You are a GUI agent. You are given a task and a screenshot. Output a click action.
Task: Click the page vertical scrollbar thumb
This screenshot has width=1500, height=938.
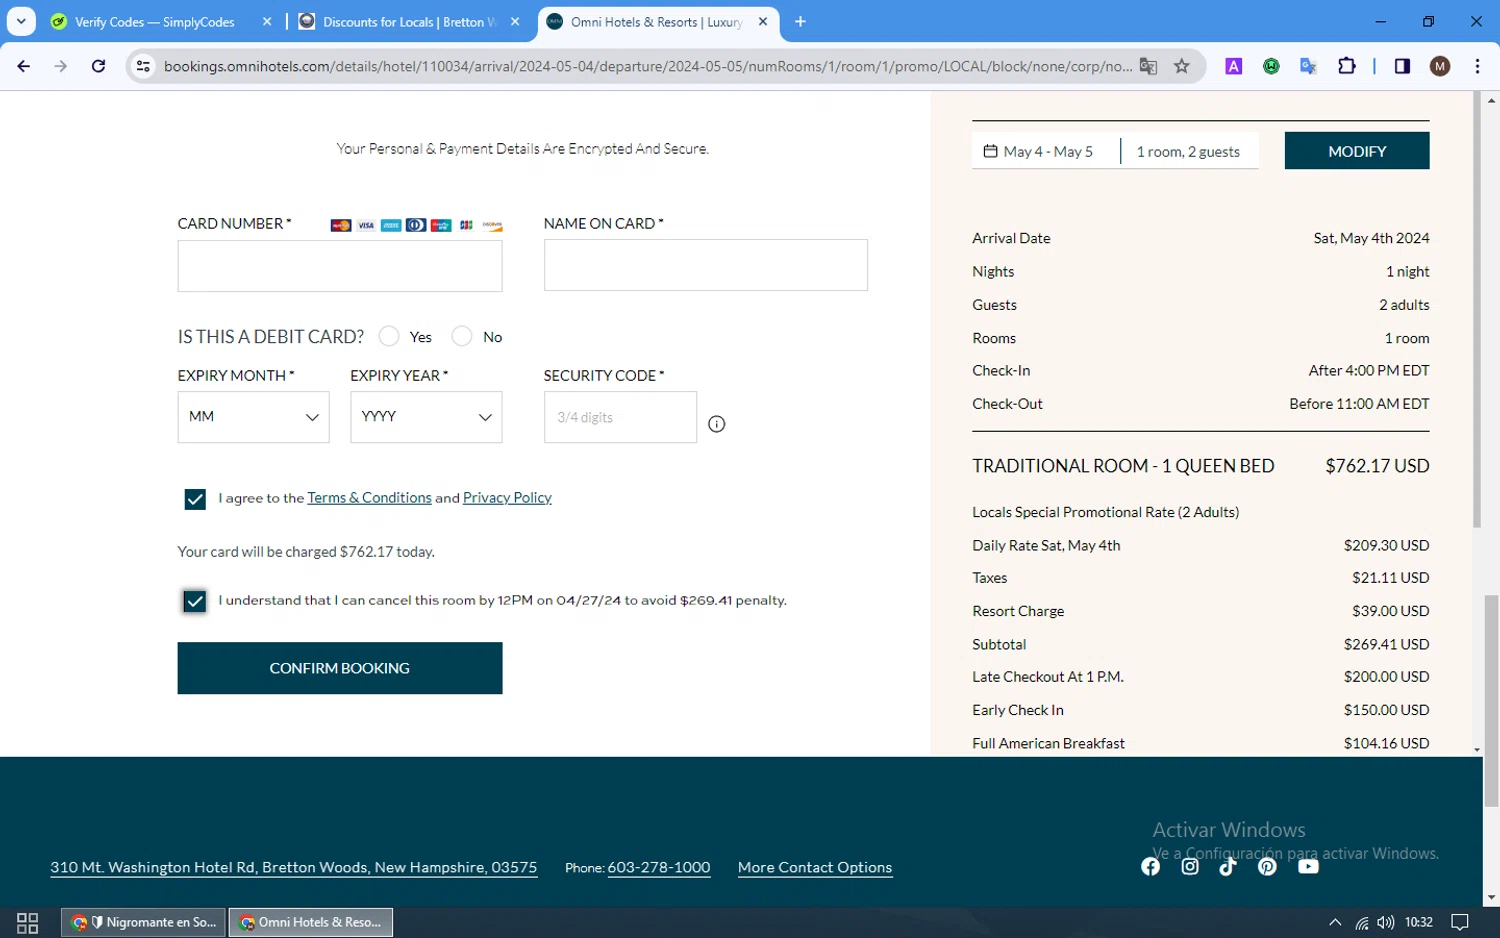(1491, 700)
